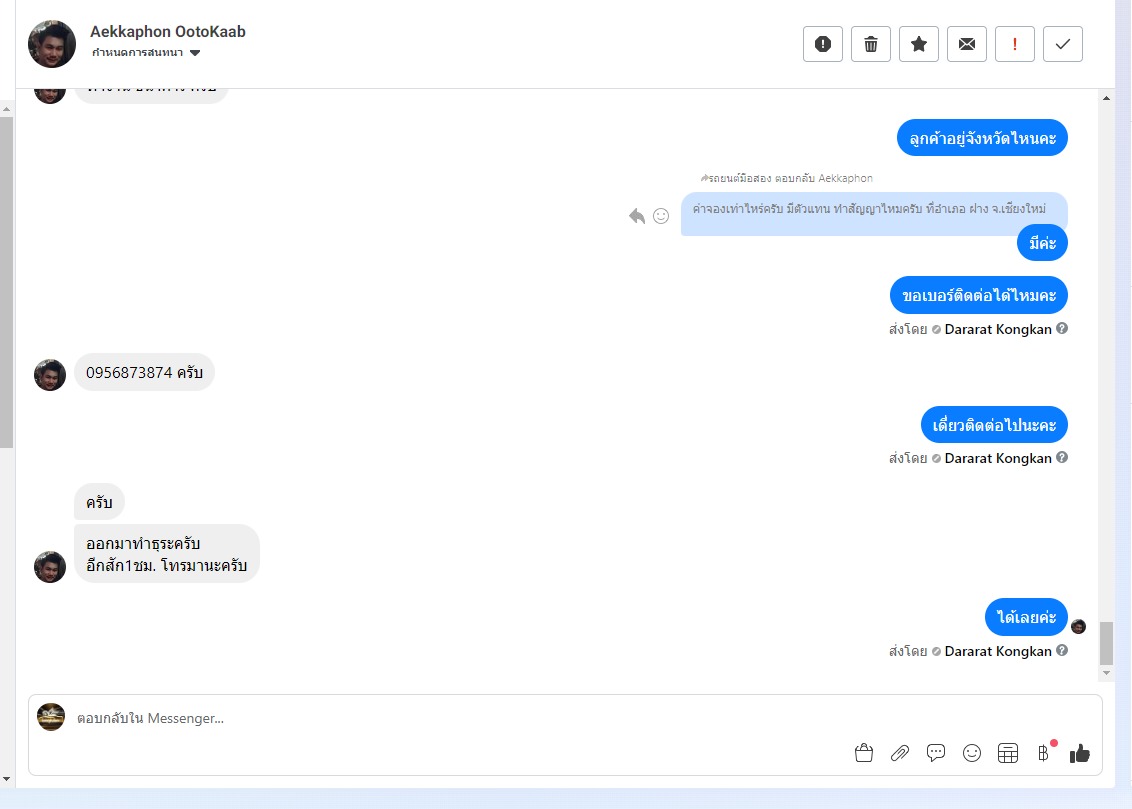Reply to the quoted message with arrow icon
This screenshot has width=1132, height=809.
[x=637, y=216]
